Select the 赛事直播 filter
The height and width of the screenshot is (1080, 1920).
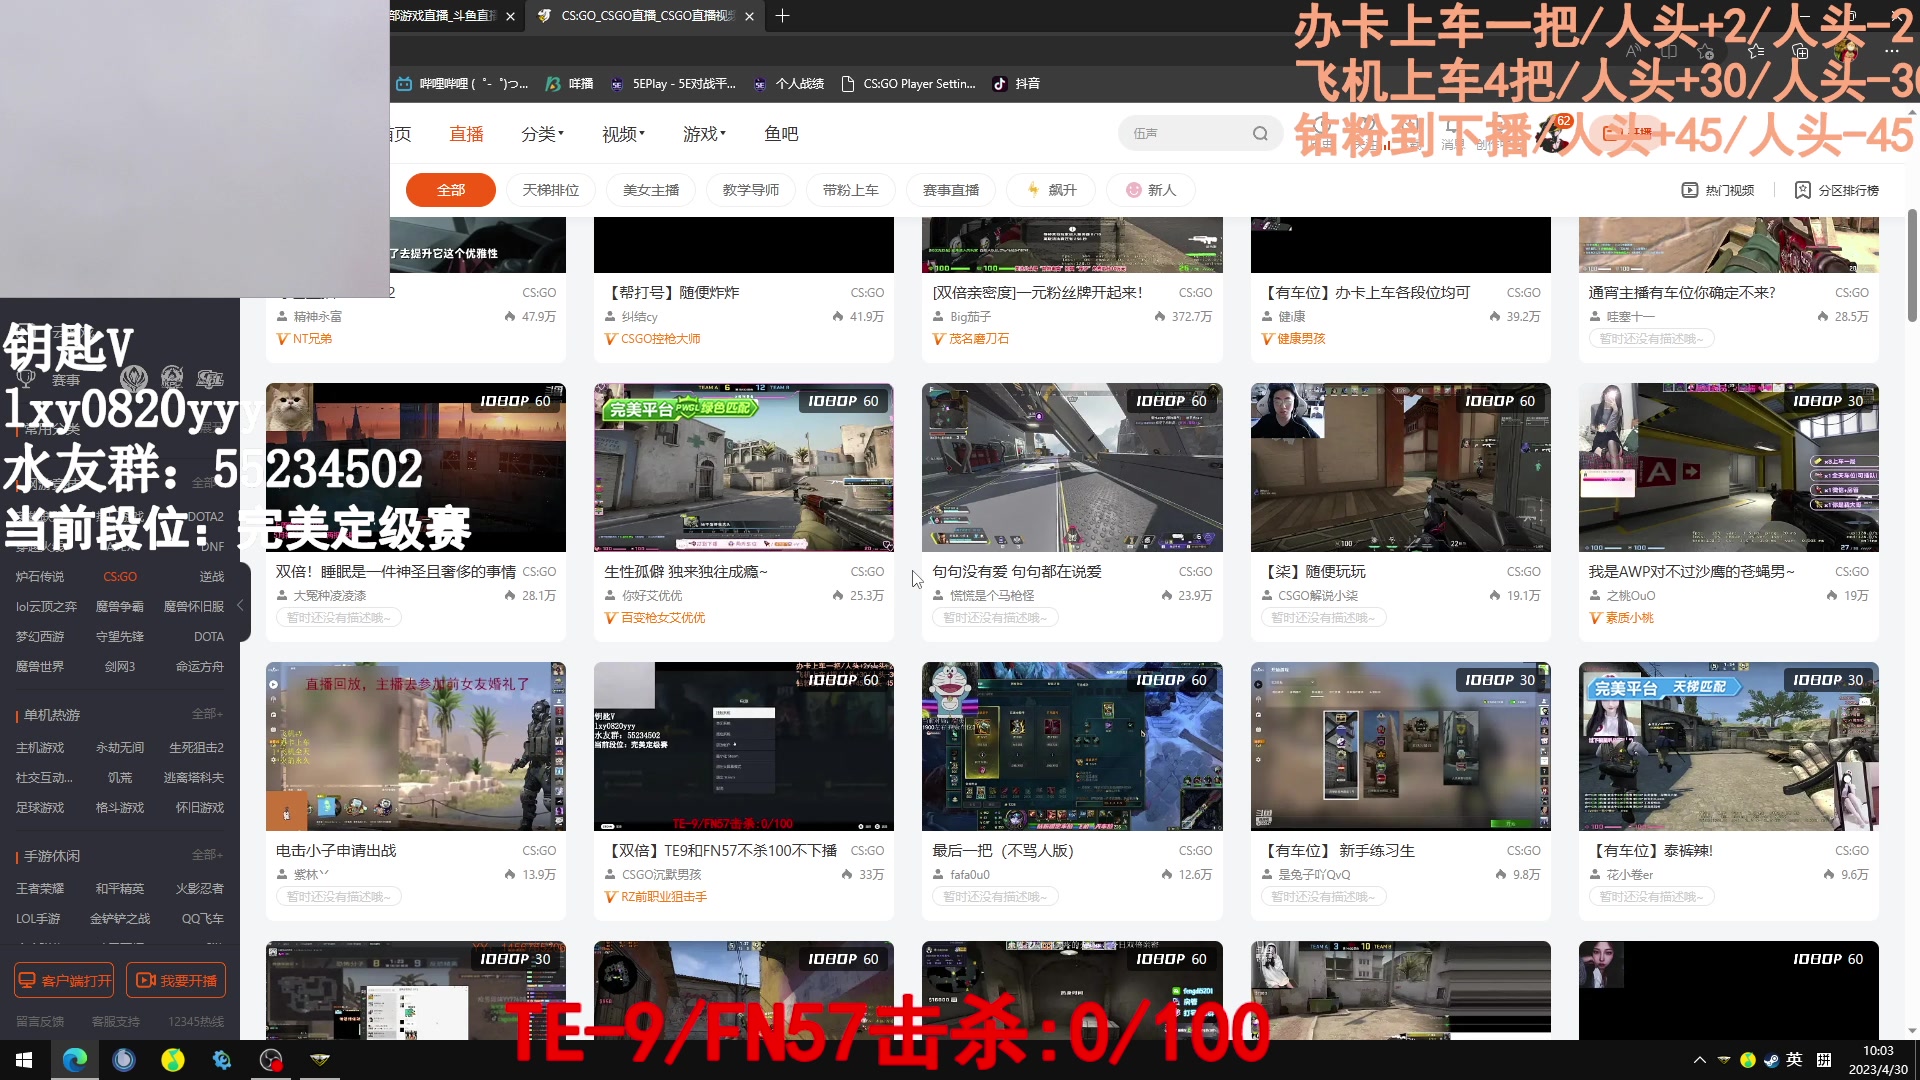tap(951, 190)
